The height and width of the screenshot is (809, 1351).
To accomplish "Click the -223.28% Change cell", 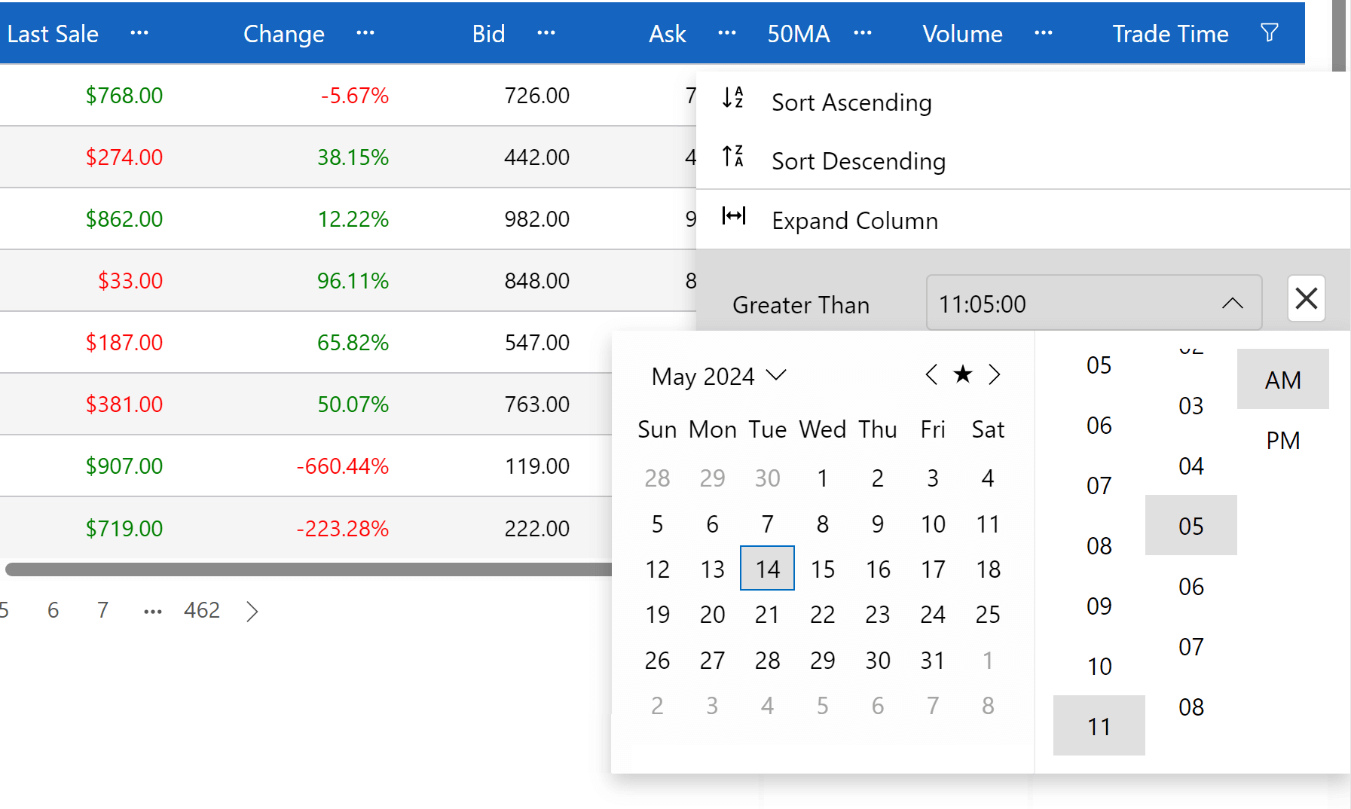I will pos(342,528).
